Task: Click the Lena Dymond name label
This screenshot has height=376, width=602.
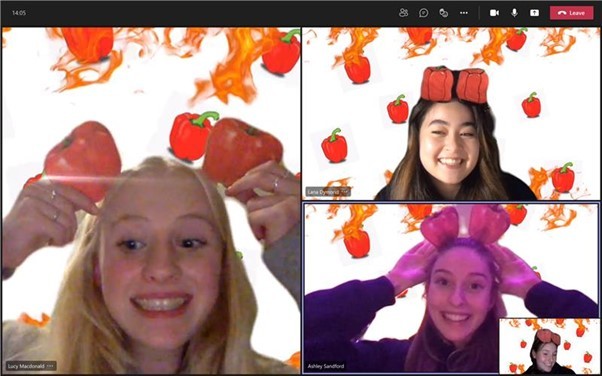Action: click(x=323, y=192)
